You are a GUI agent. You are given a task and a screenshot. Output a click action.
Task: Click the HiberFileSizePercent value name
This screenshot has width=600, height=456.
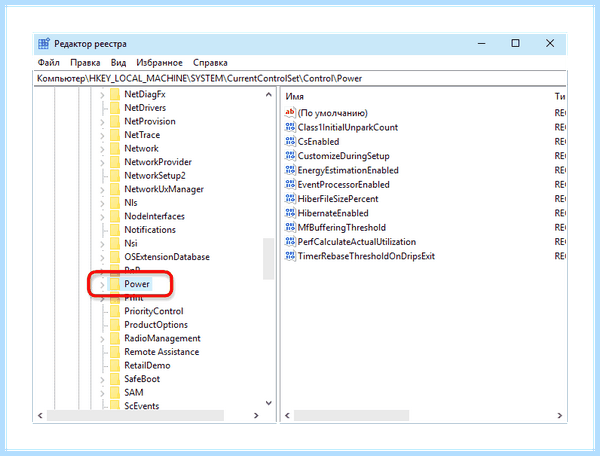(x=338, y=199)
